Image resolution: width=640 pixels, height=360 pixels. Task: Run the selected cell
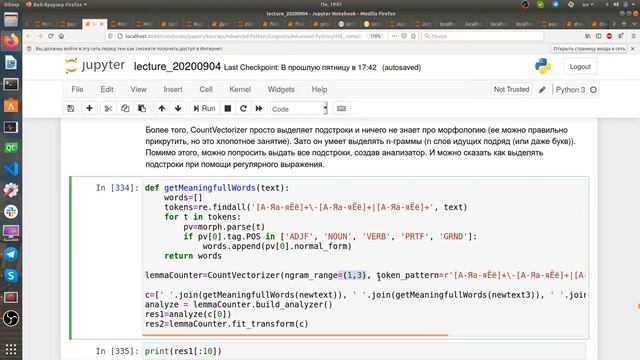click(x=204, y=109)
